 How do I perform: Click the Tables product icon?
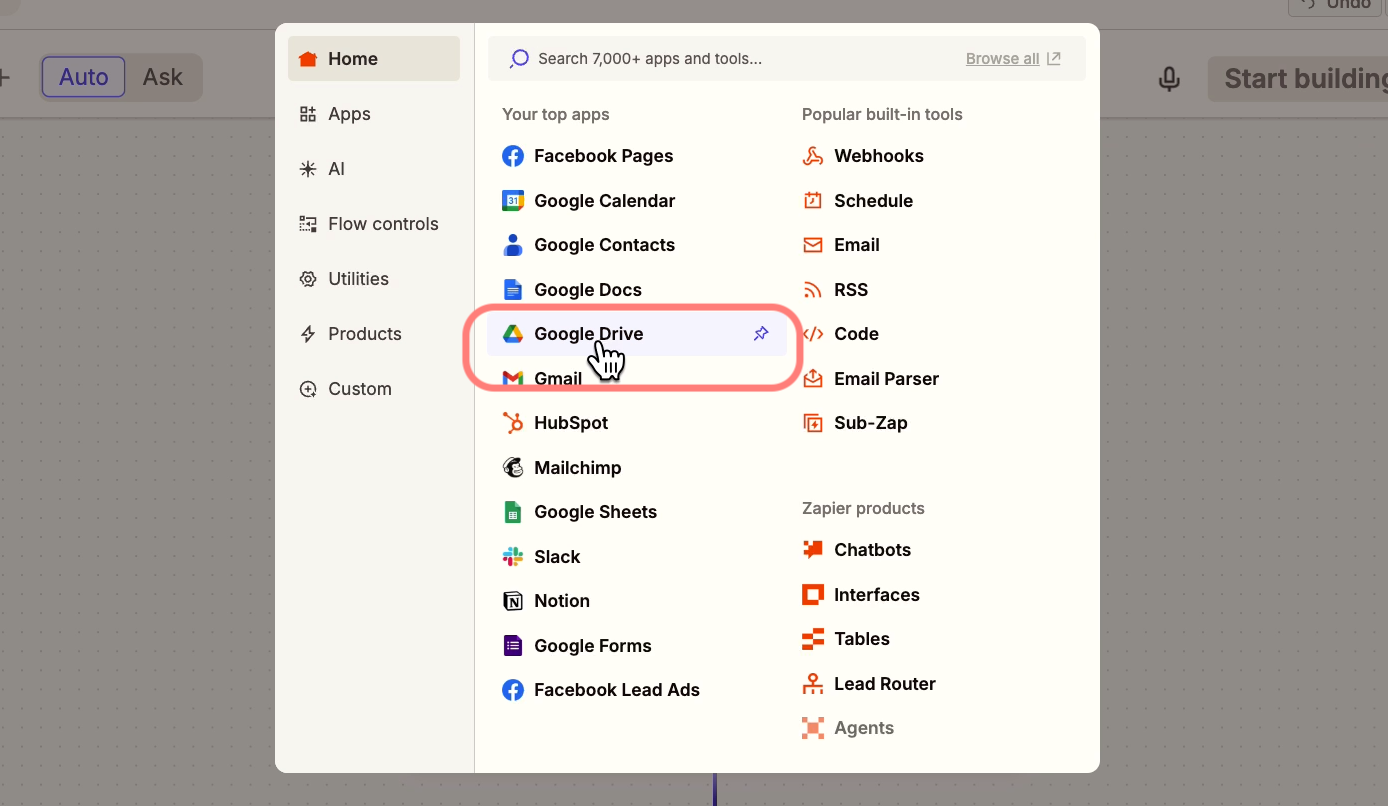coord(813,639)
